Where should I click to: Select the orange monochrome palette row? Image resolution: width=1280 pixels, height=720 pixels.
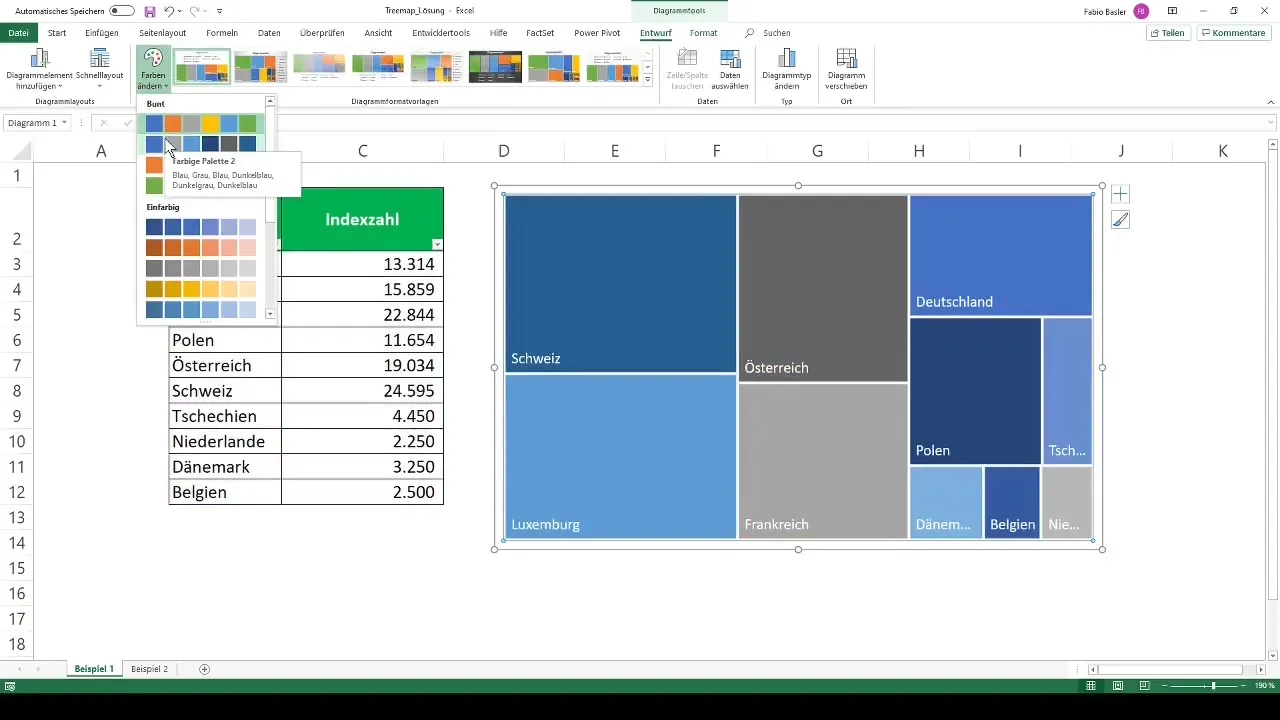pos(201,247)
